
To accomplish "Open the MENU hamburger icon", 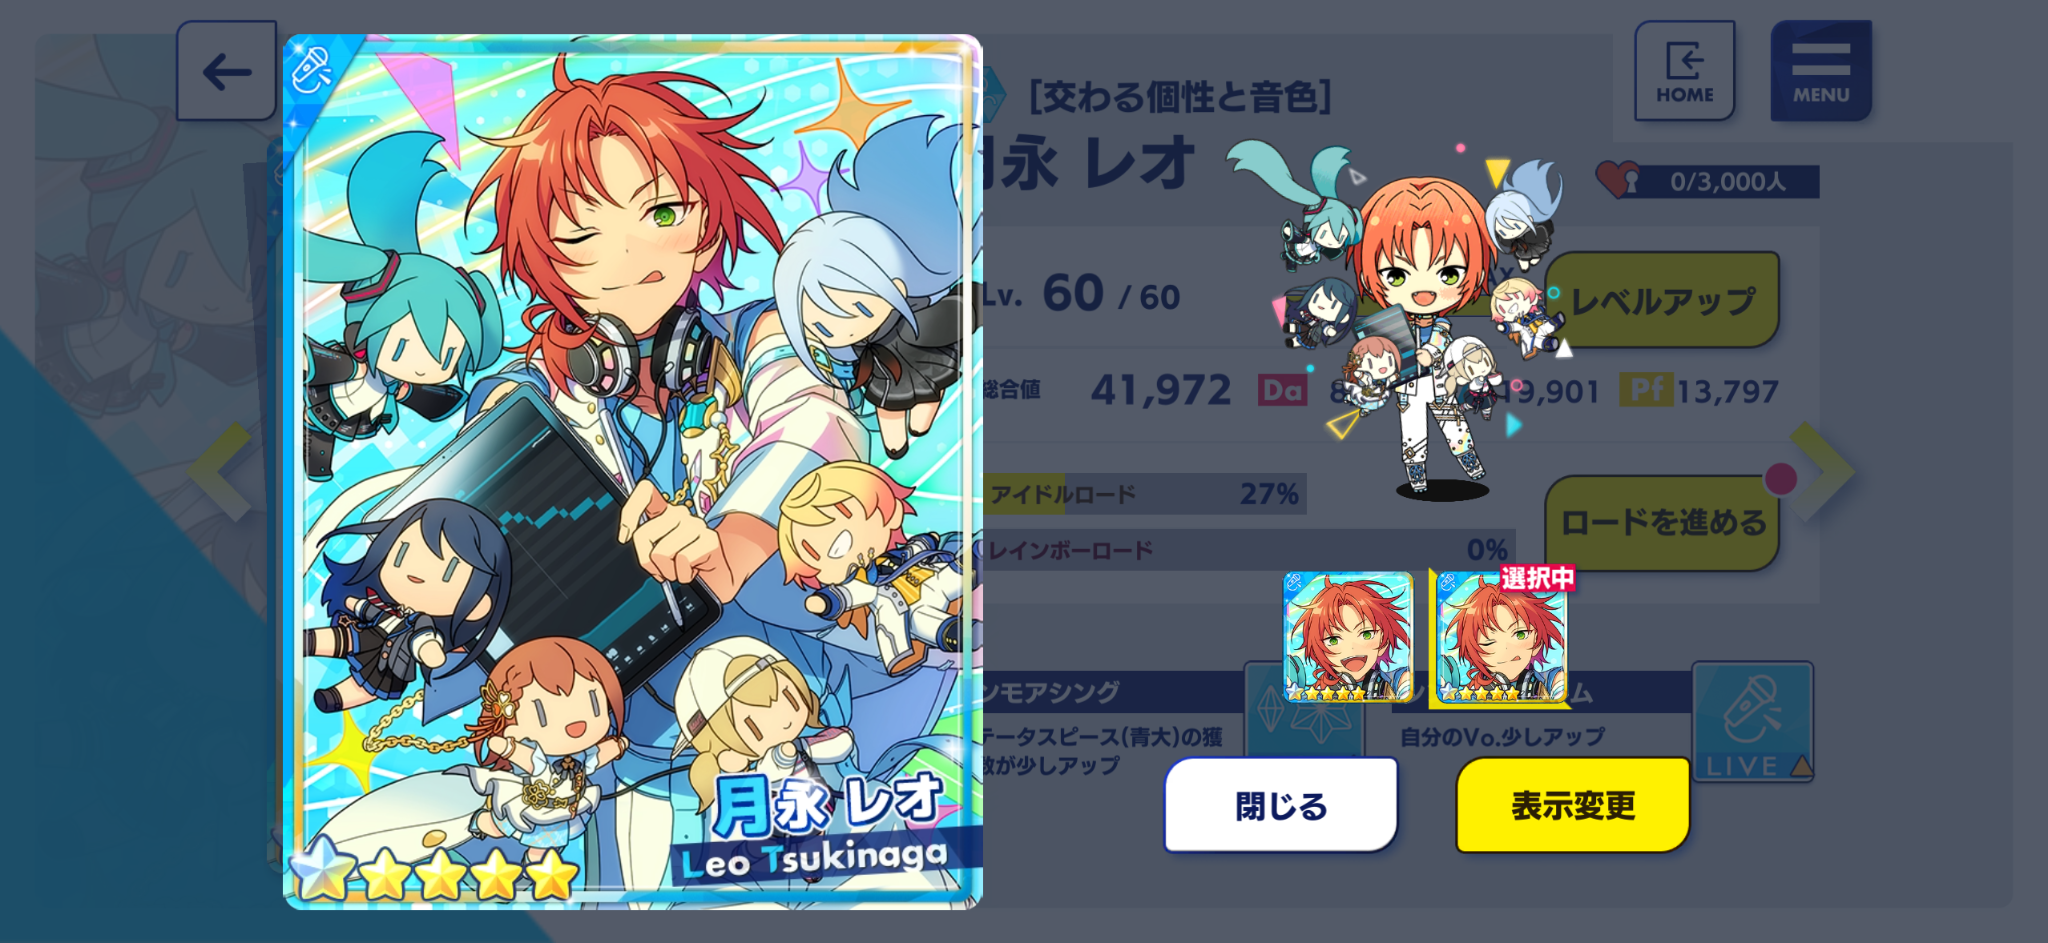I will [1820, 71].
